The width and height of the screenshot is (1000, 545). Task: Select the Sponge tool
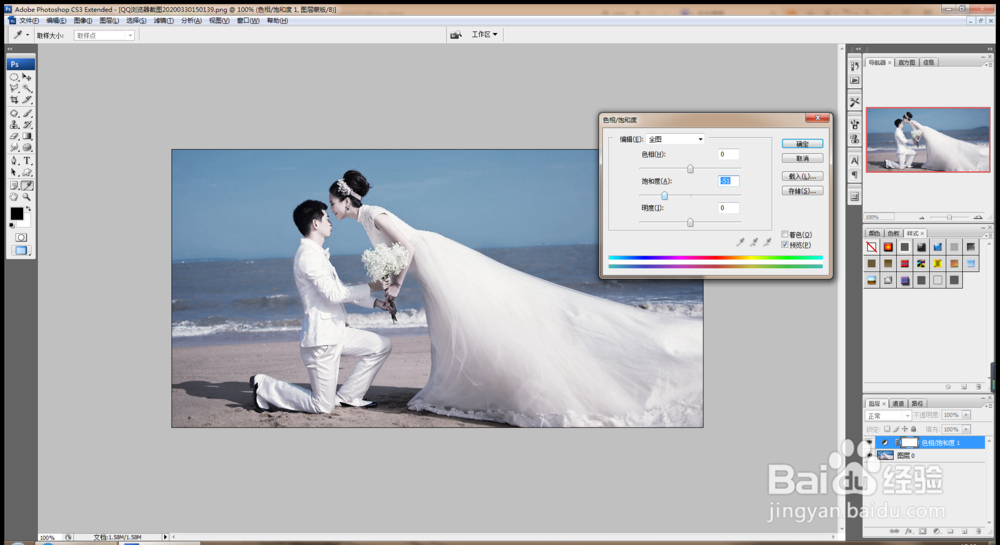[x=27, y=147]
